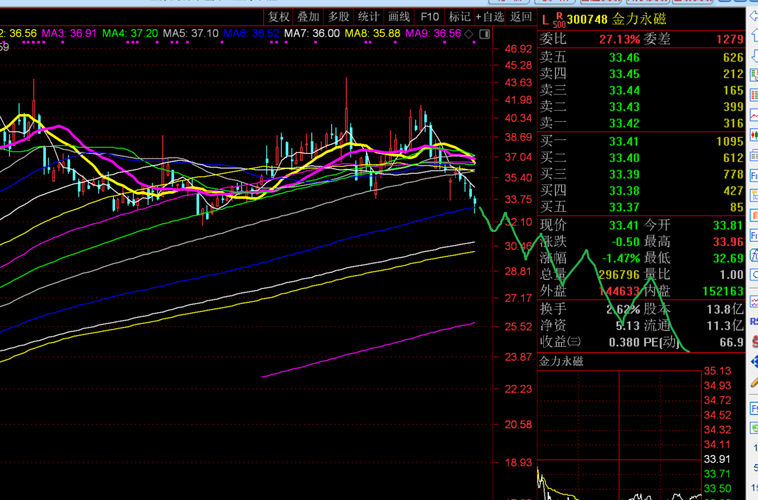Click the 委比 27.13% value
The height and width of the screenshot is (500, 758).
pyautogui.click(x=620, y=39)
